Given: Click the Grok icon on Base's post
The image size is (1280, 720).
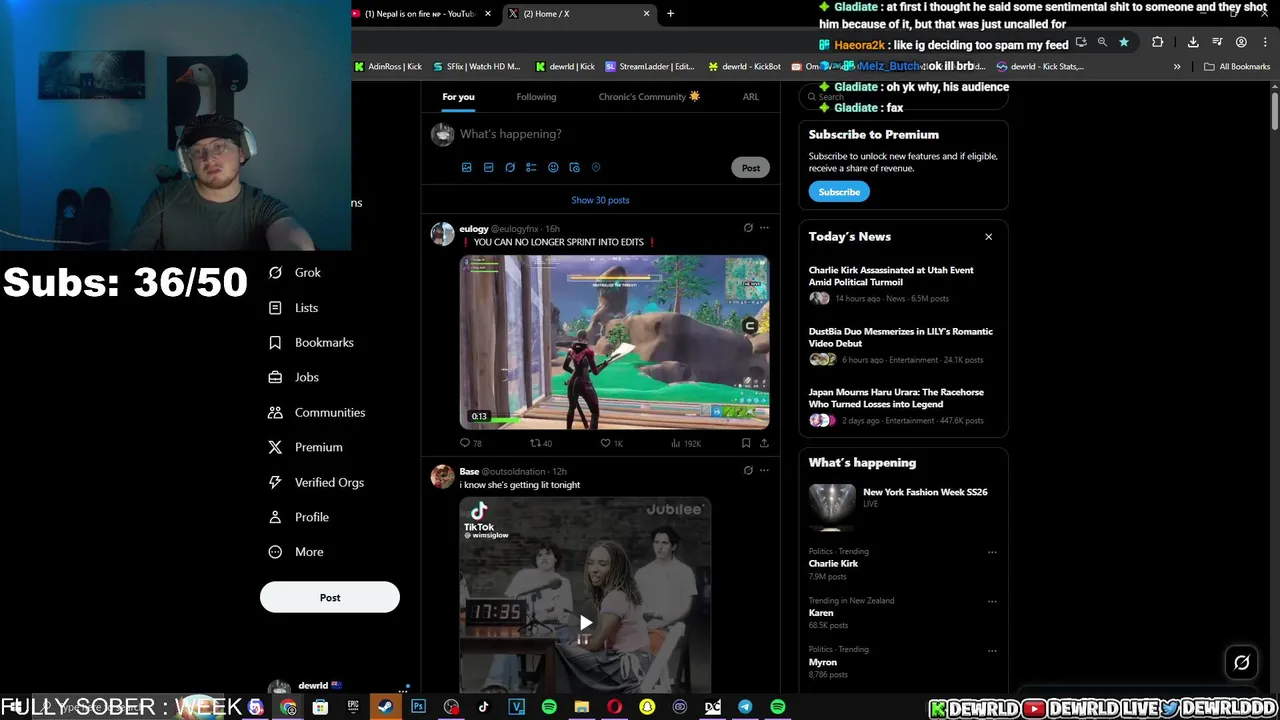Looking at the screenshot, I should 748,470.
